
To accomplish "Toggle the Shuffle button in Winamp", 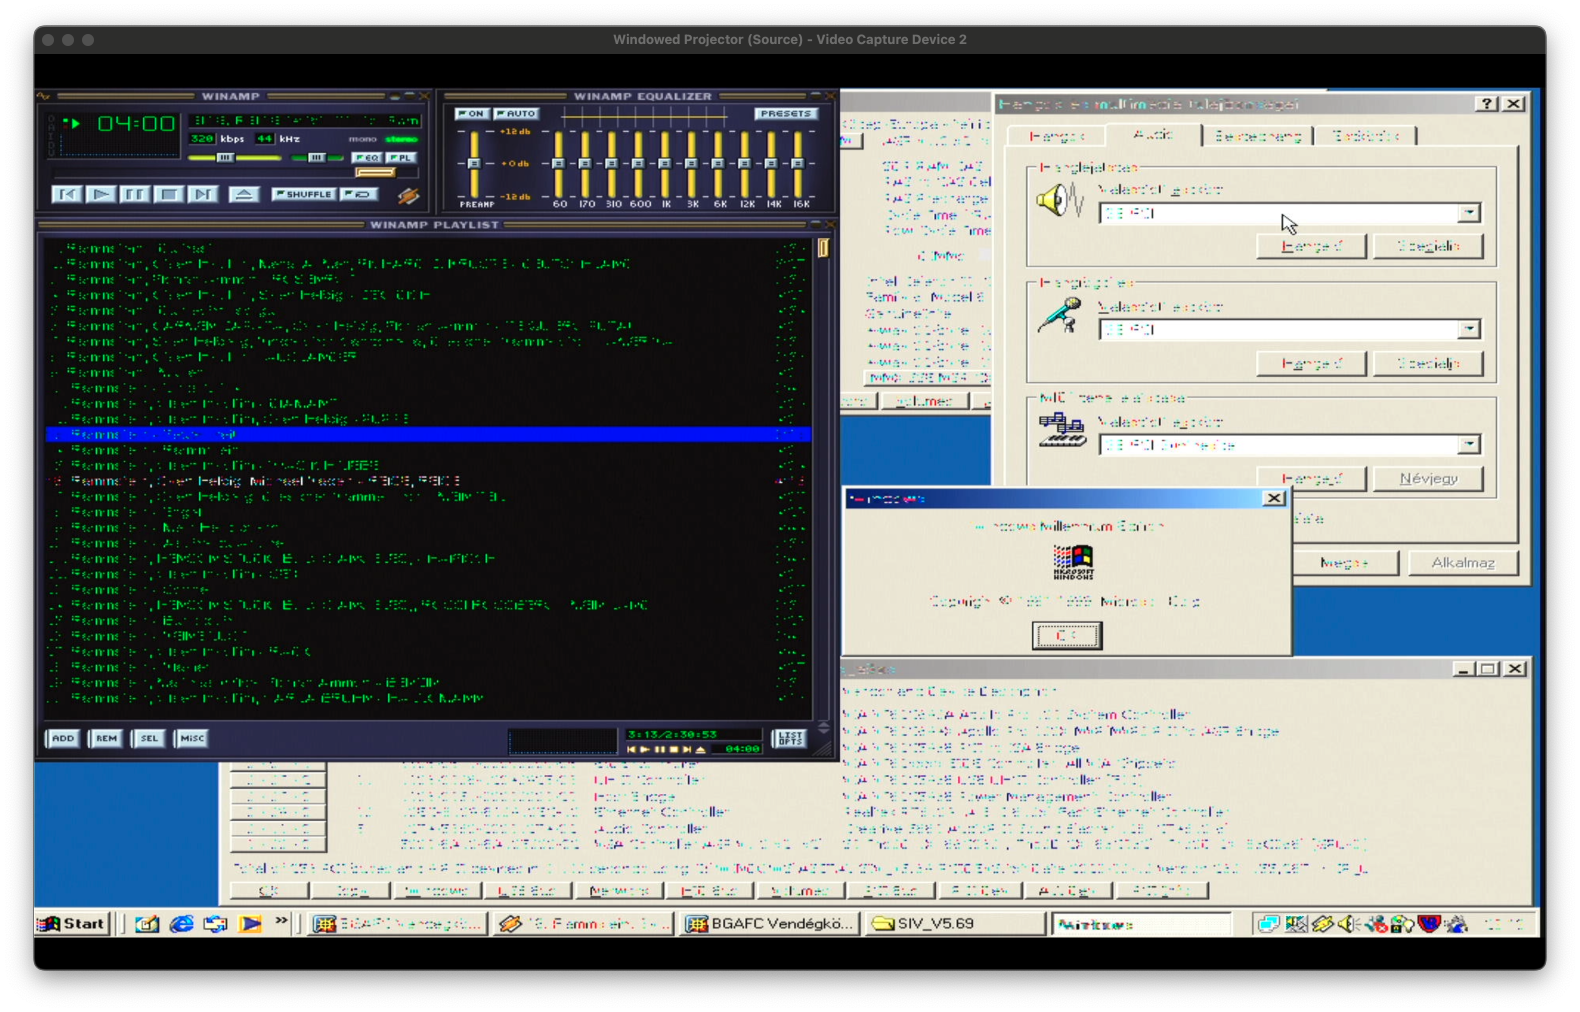I will click(303, 194).
